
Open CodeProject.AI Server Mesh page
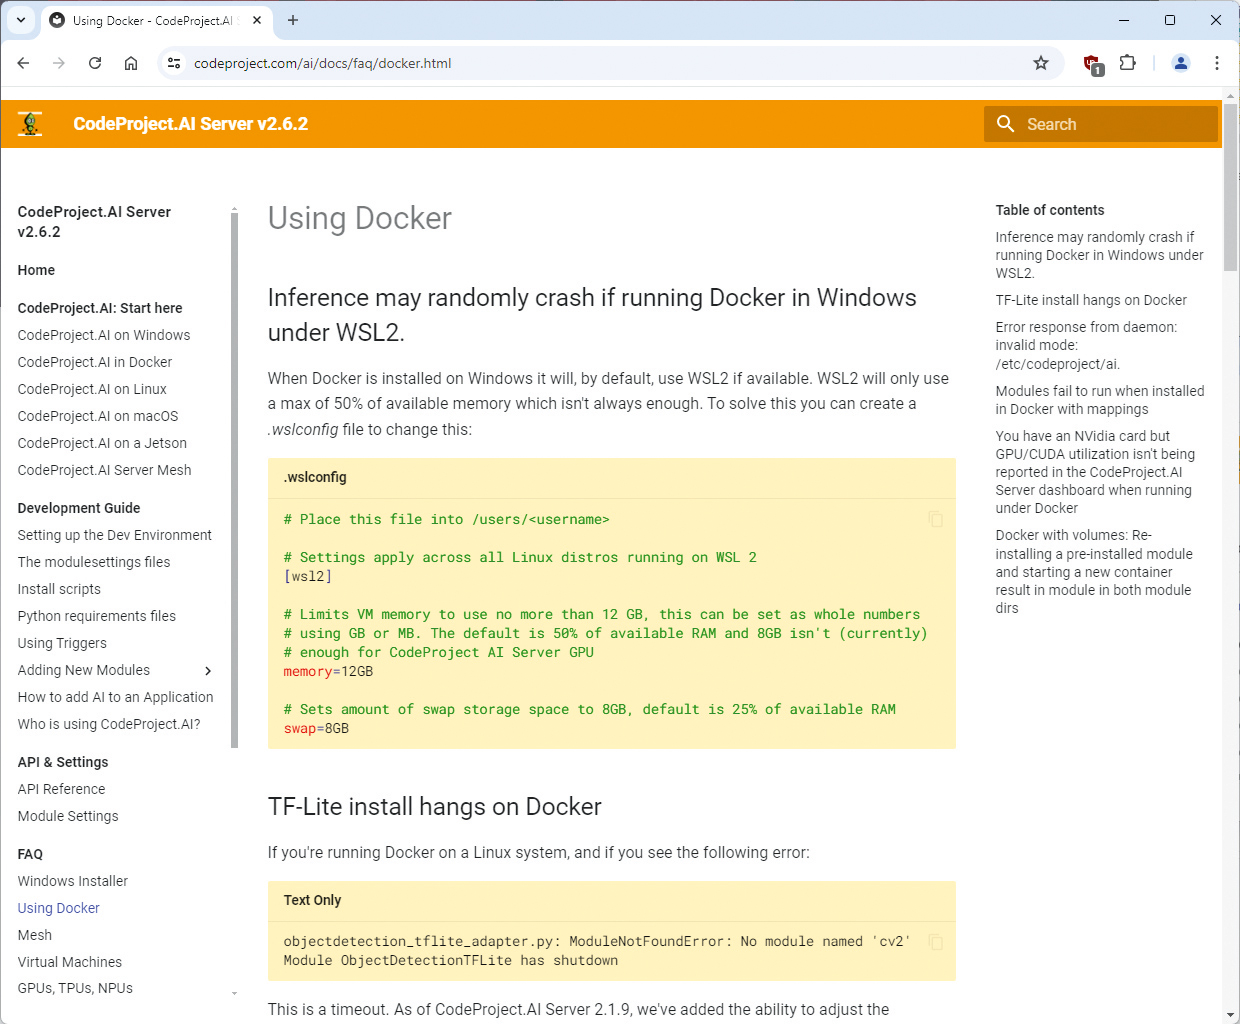point(104,470)
